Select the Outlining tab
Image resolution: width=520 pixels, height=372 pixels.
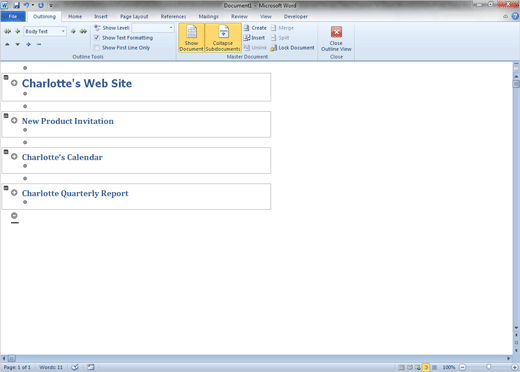click(44, 16)
